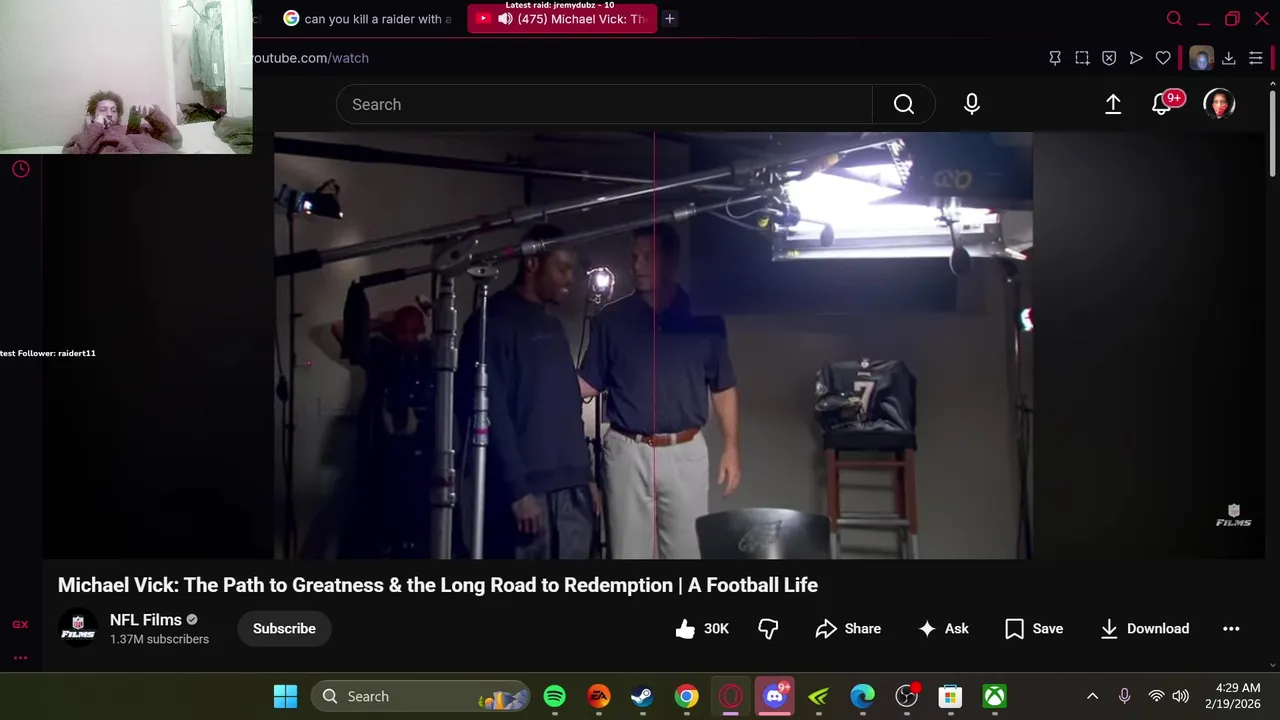The width and height of the screenshot is (1280, 720).
Task: Open EA app from taskbar
Action: [x=599, y=696]
